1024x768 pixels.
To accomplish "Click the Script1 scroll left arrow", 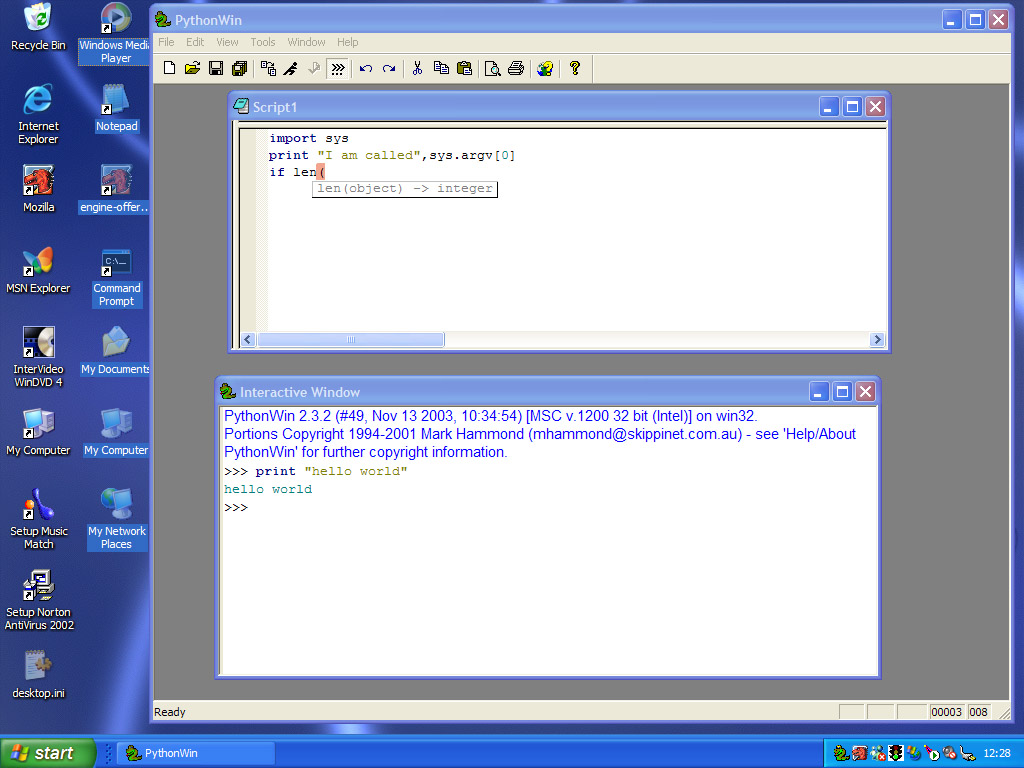I will coord(248,340).
